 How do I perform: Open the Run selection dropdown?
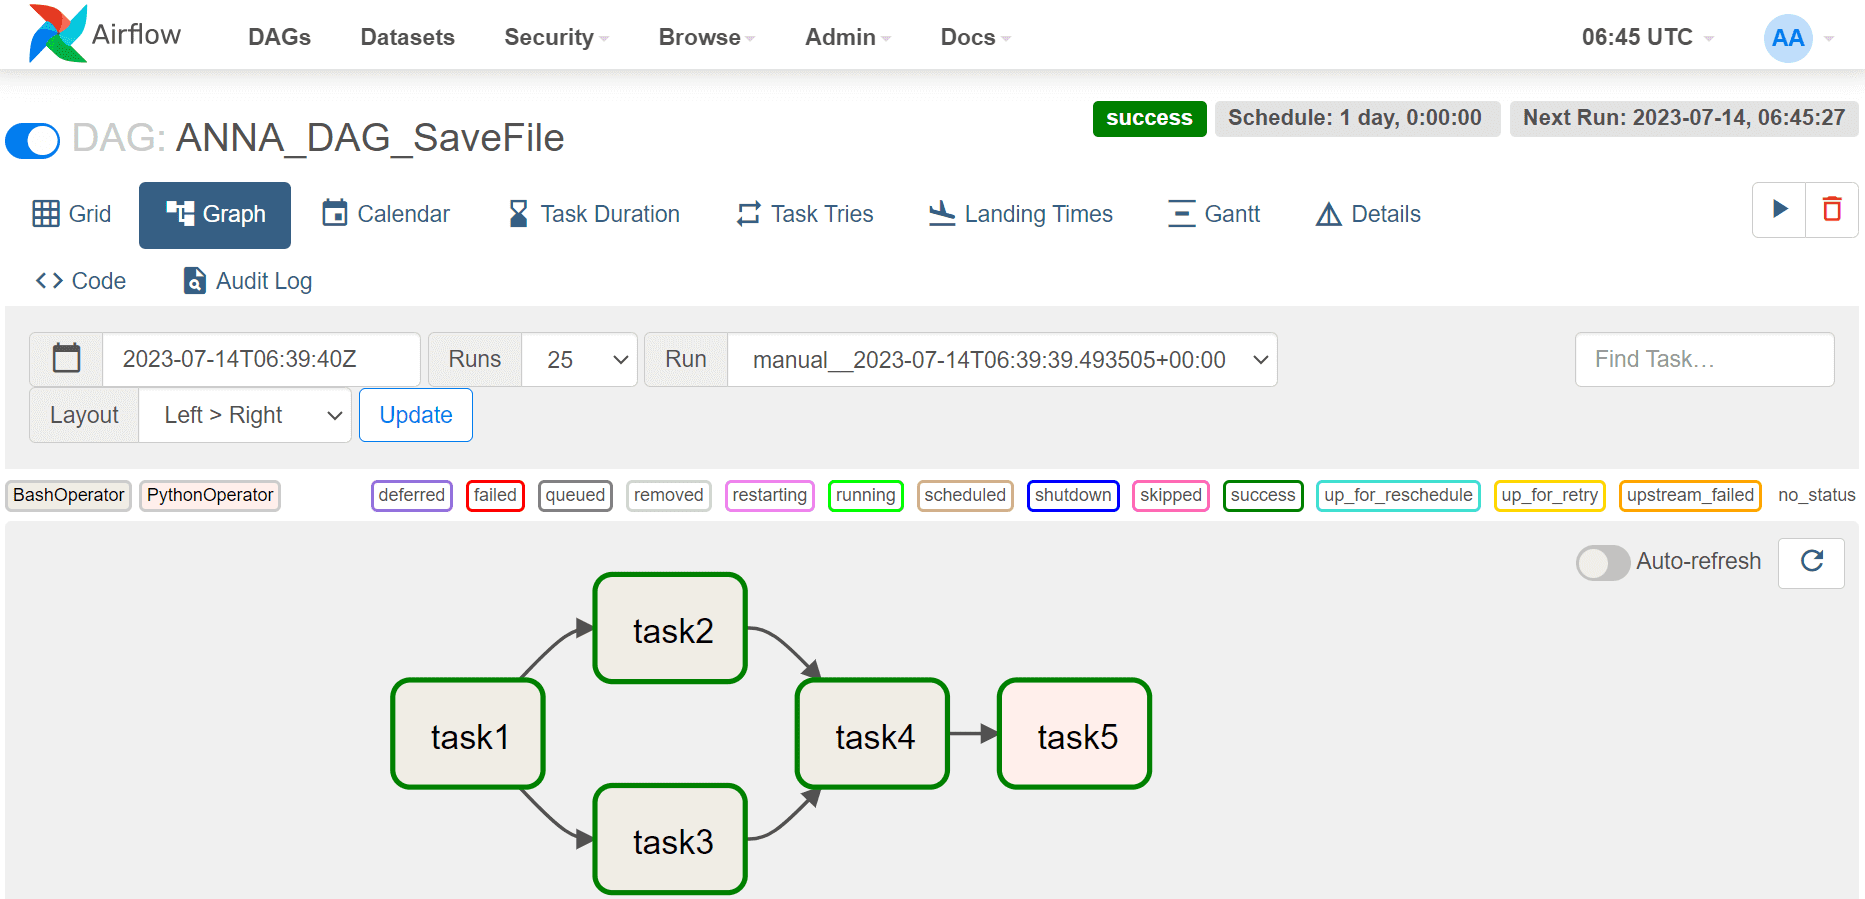coord(1002,359)
